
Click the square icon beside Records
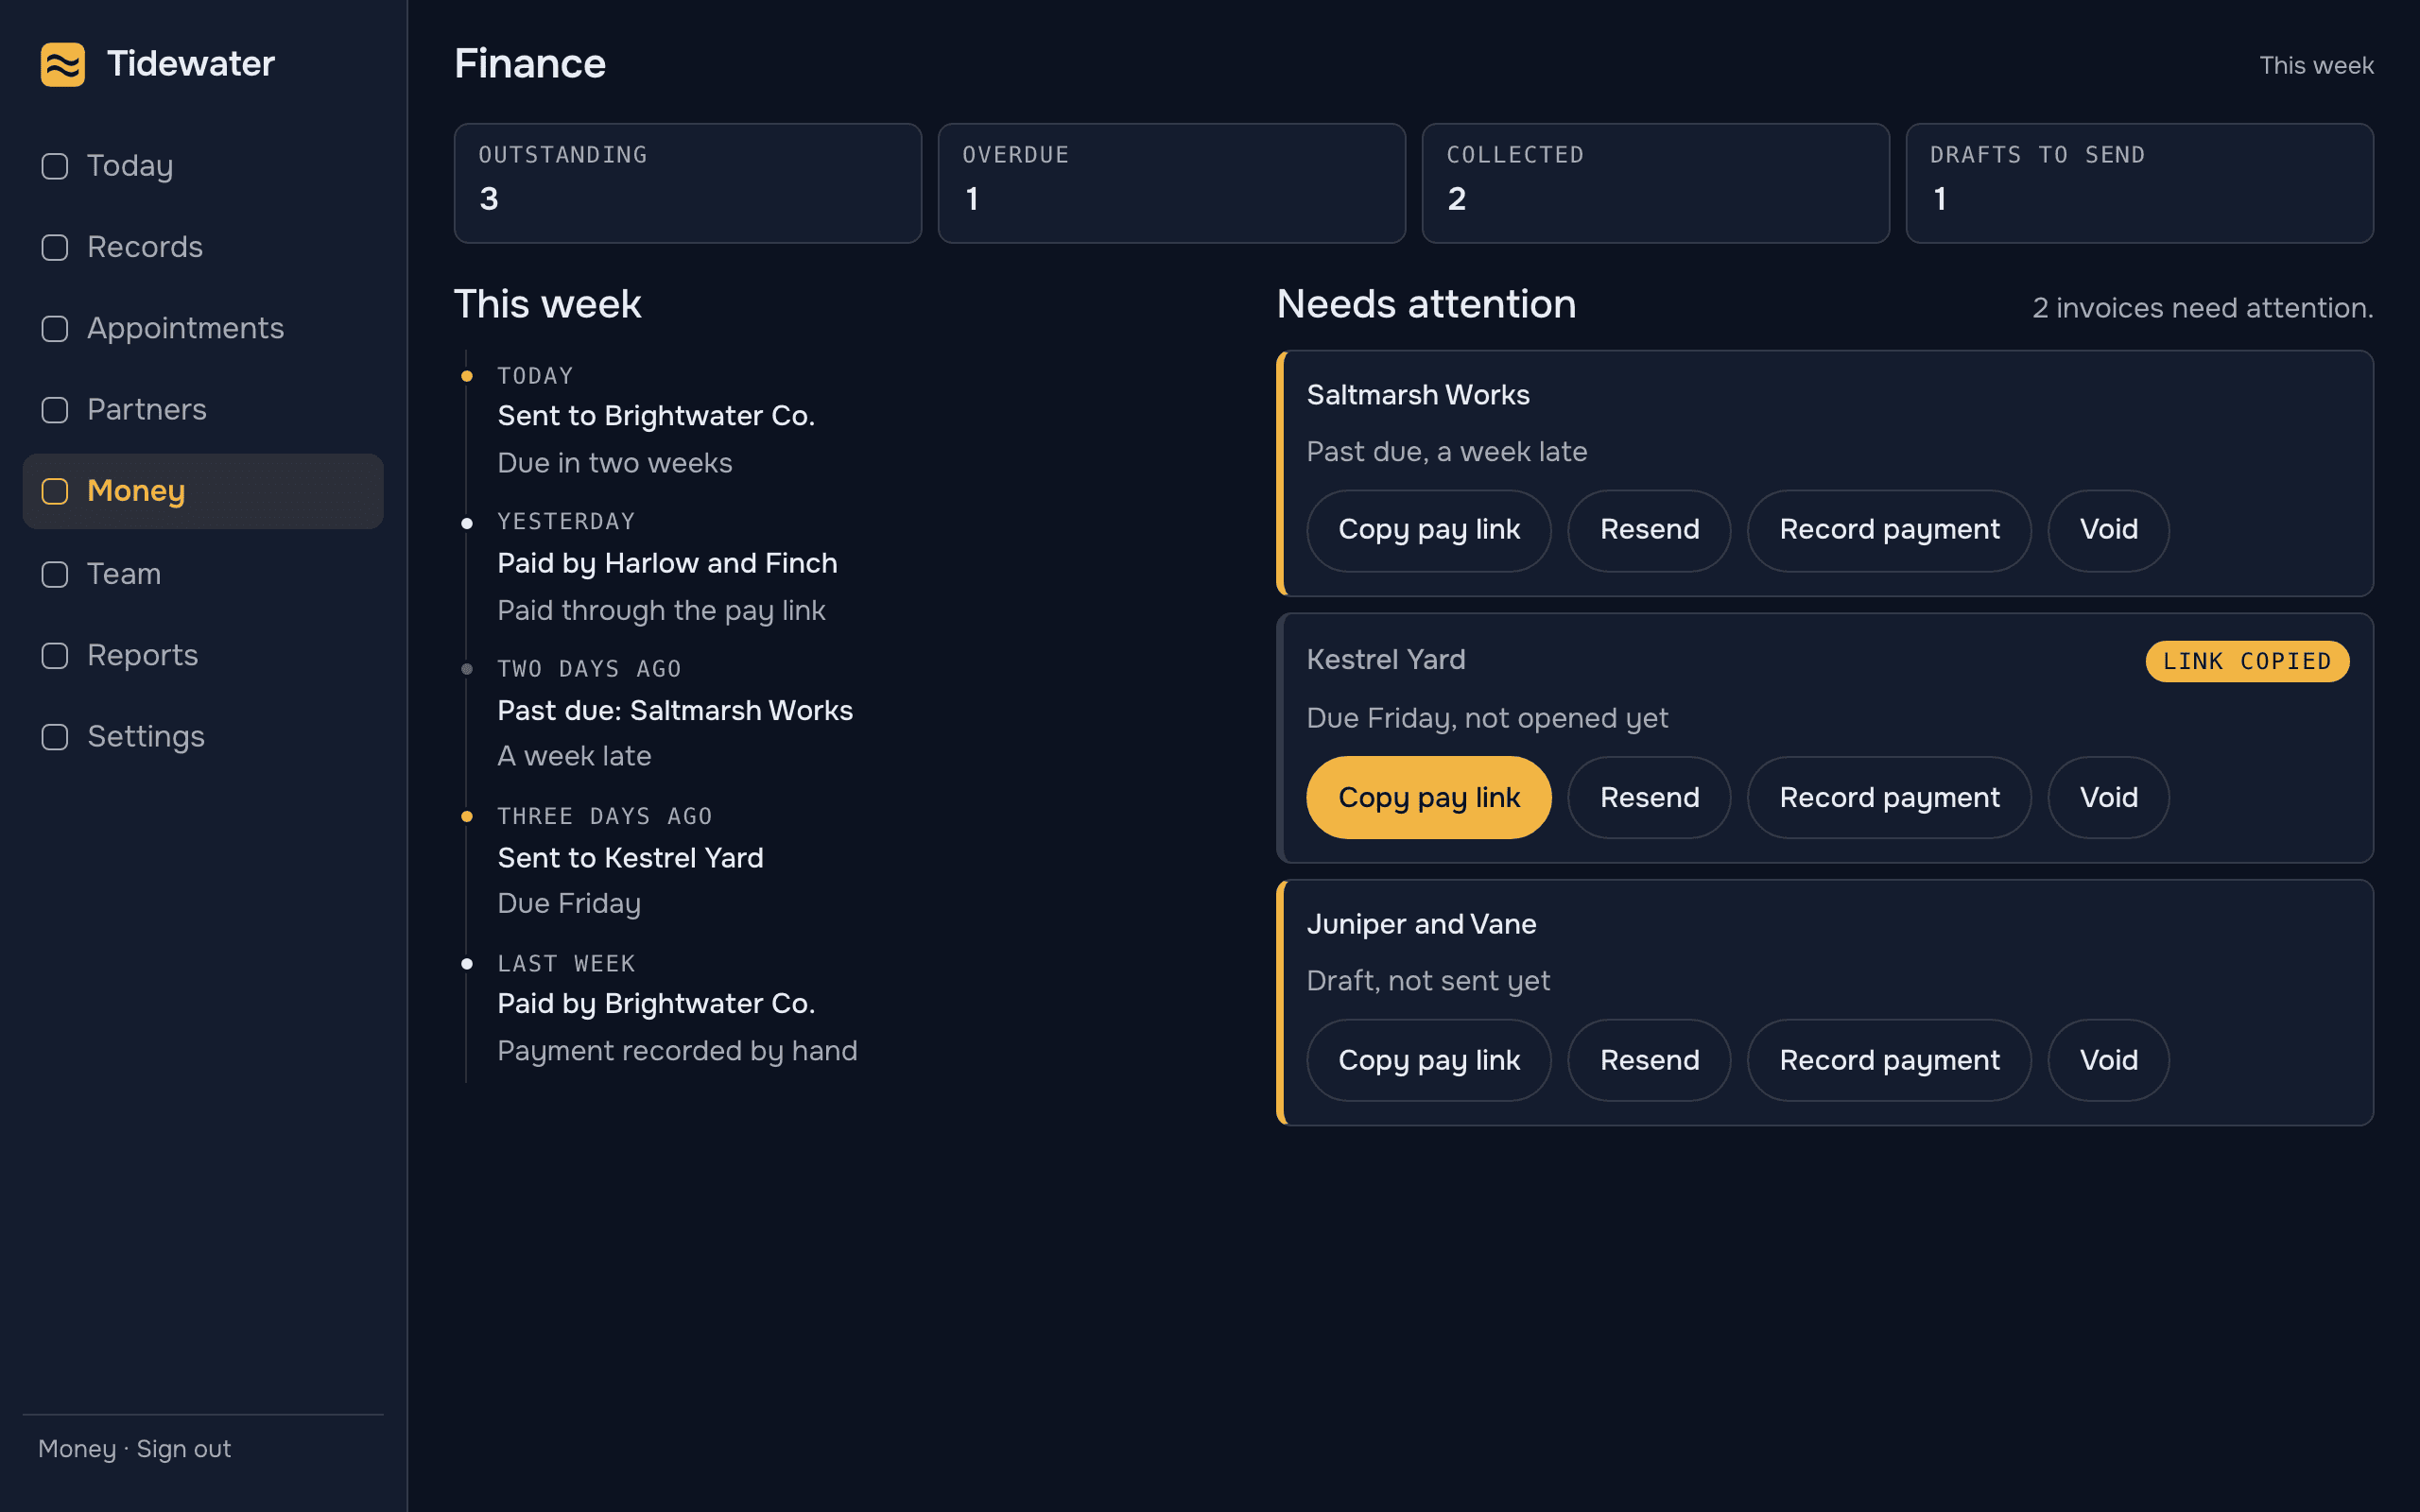[55, 247]
